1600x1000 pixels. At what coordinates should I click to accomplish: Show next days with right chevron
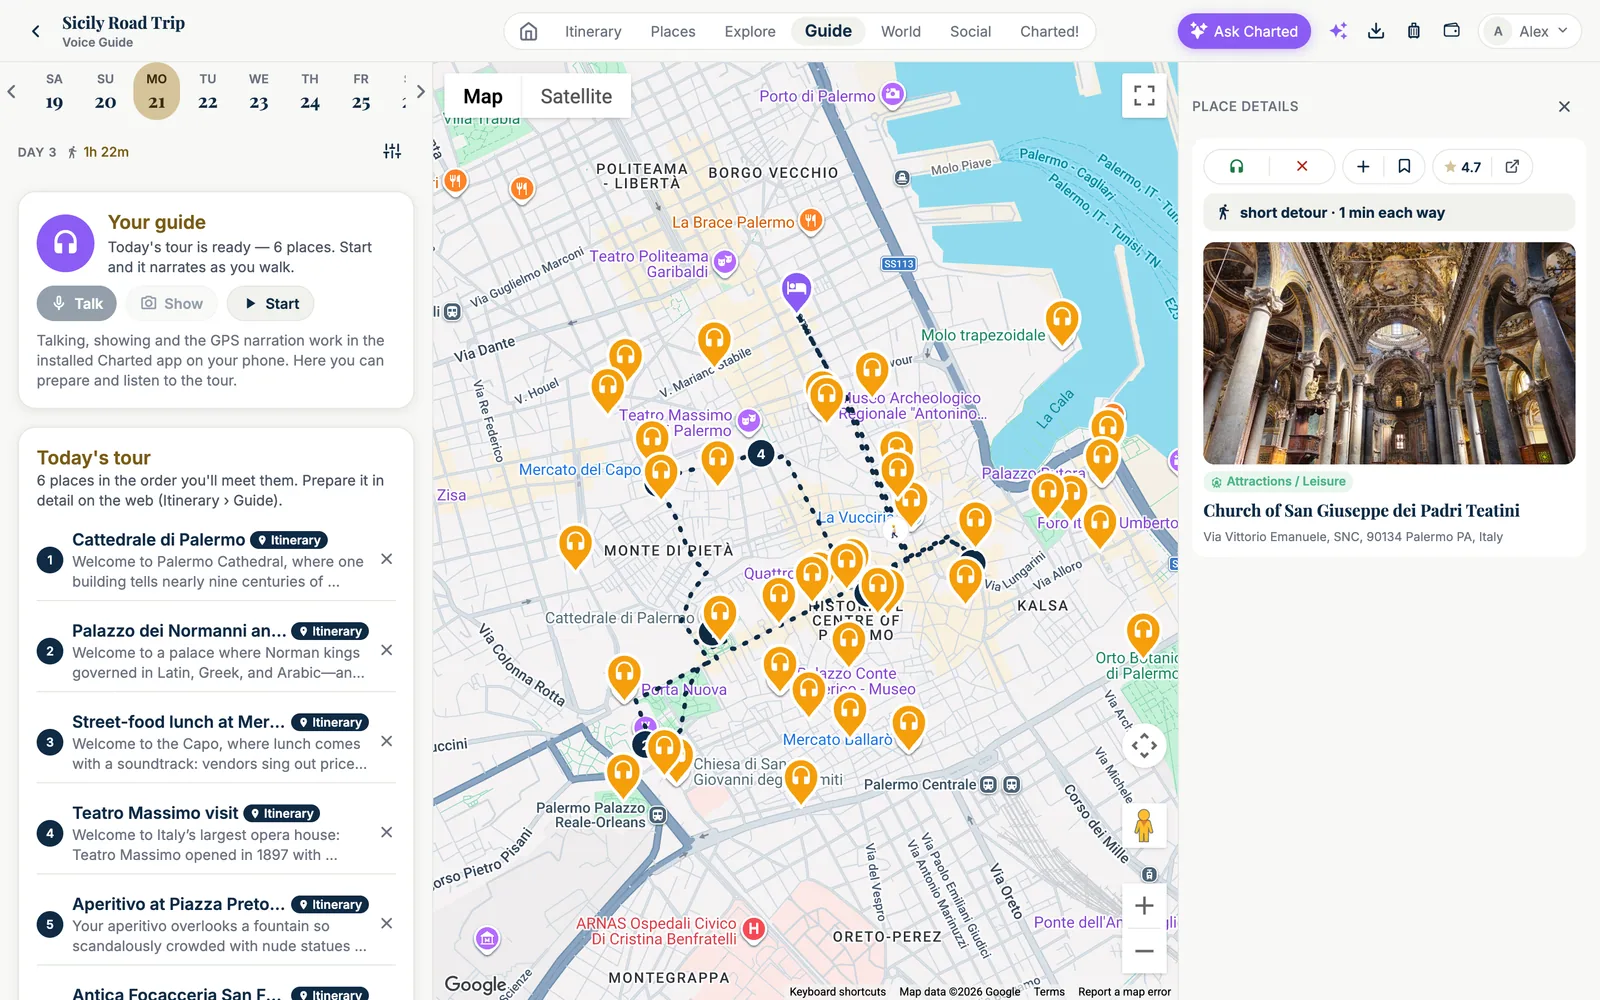(x=421, y=92)
